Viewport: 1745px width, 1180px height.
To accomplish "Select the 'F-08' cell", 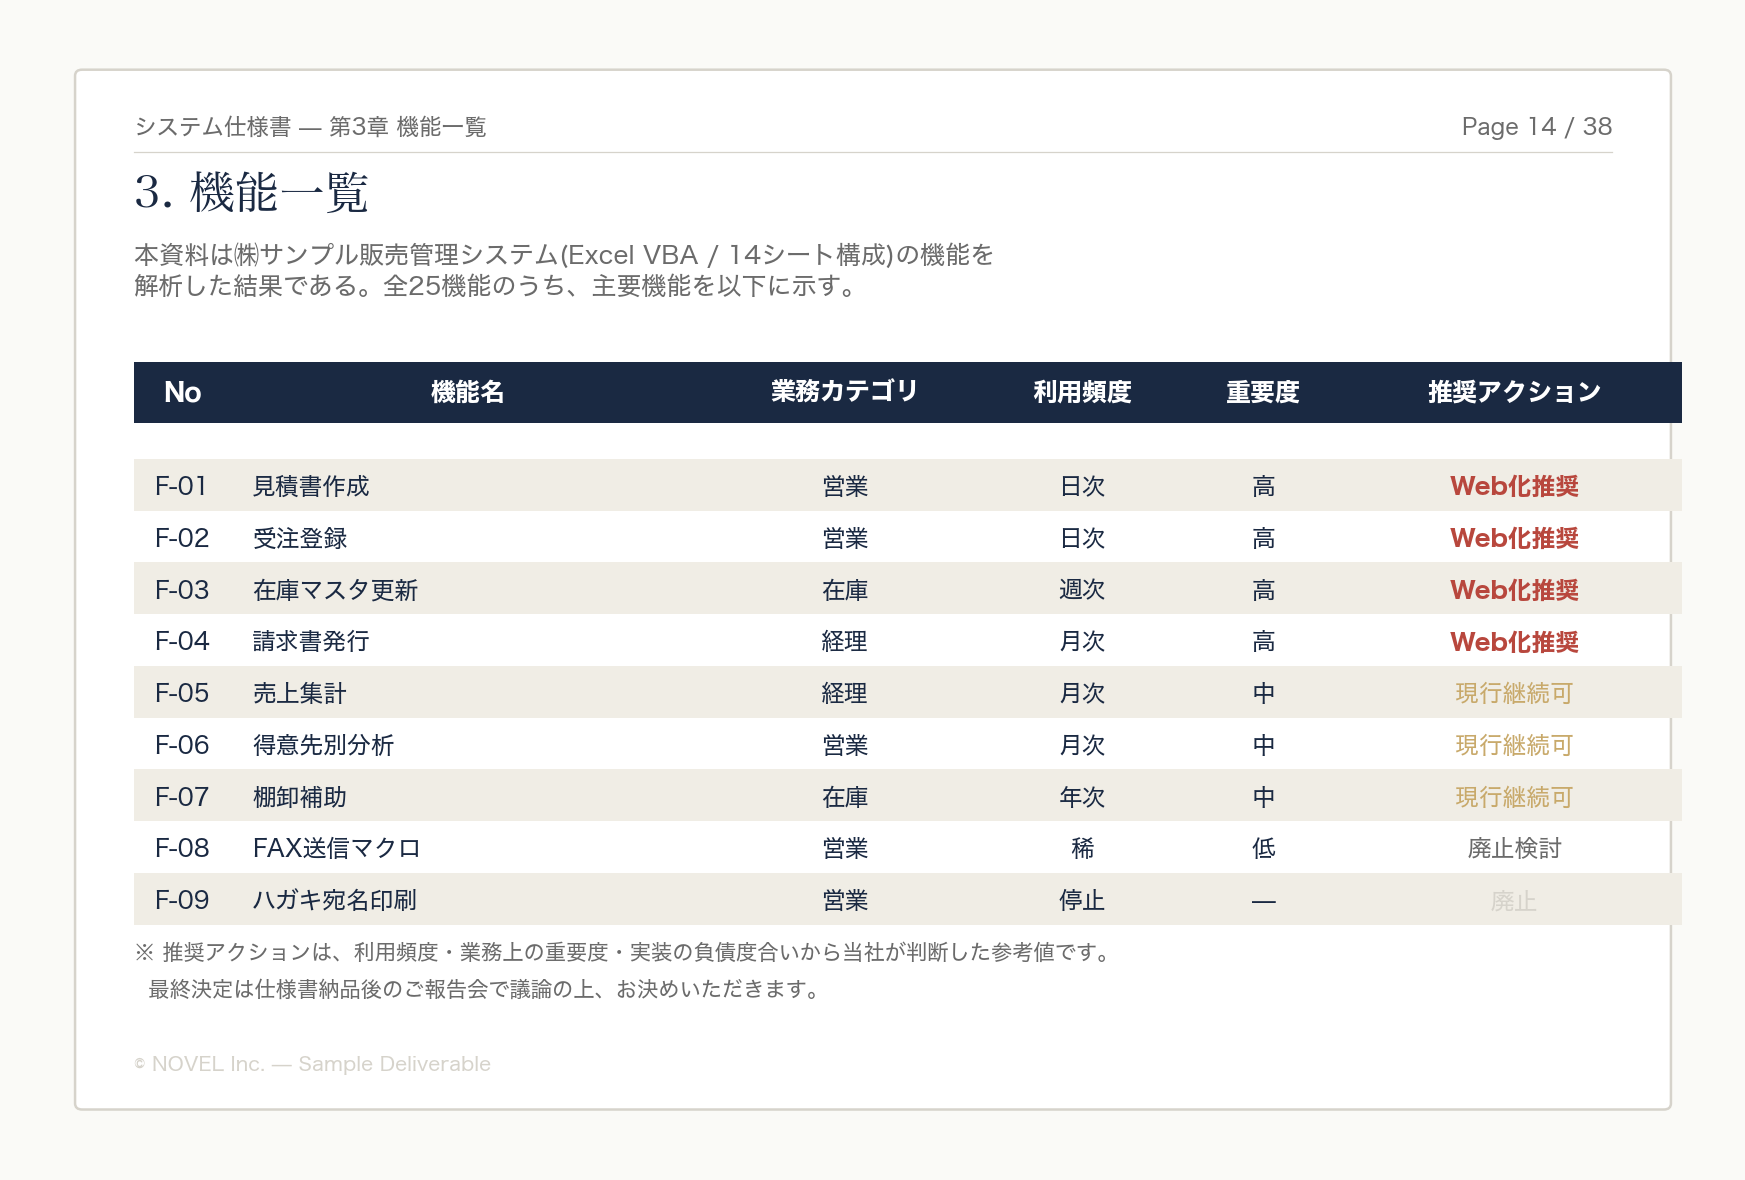I will [x=182, y=848].
